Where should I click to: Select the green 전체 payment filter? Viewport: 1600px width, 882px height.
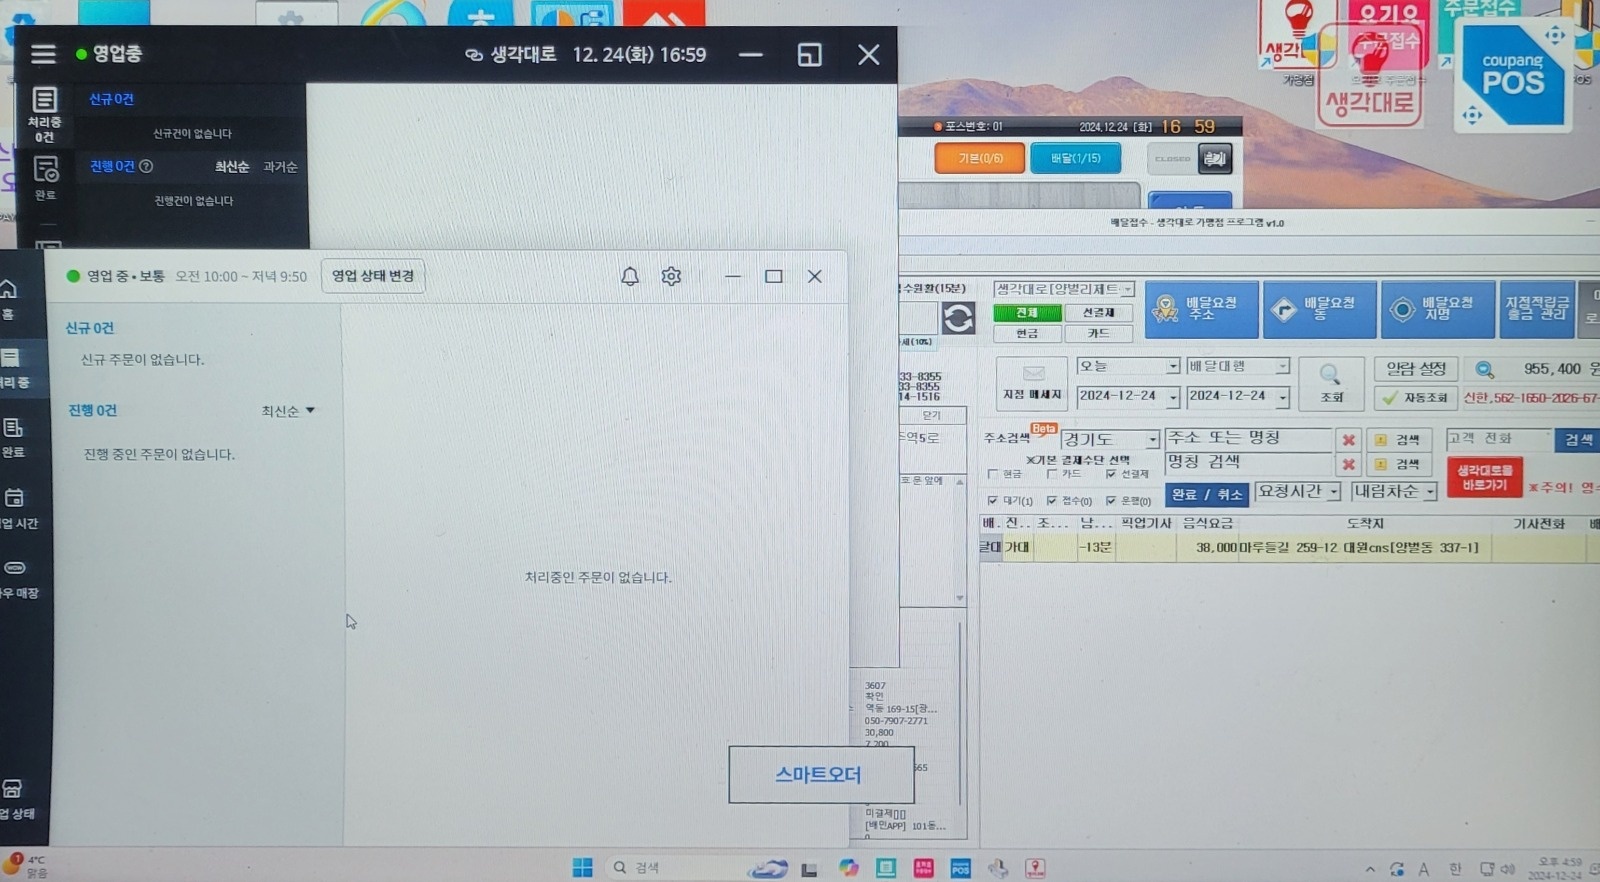click(x=1027, y=313)
